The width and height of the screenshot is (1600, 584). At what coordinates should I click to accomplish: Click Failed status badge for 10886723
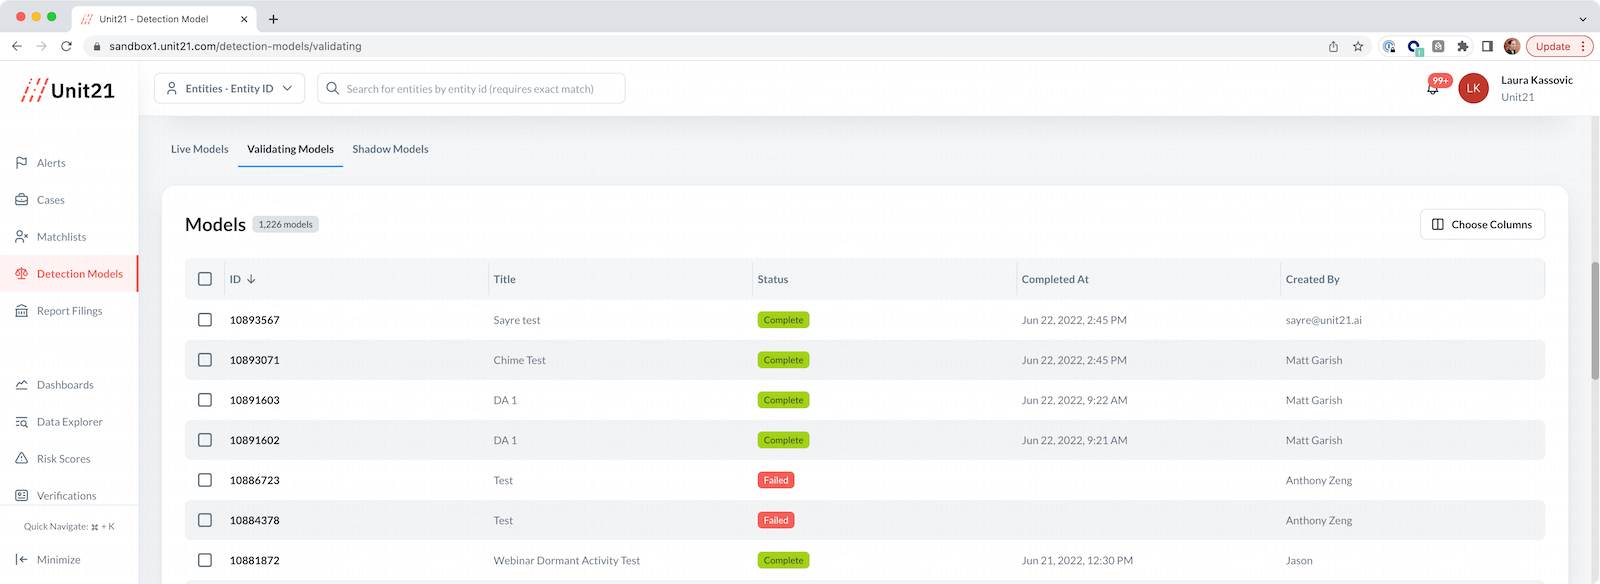point(776,480)
